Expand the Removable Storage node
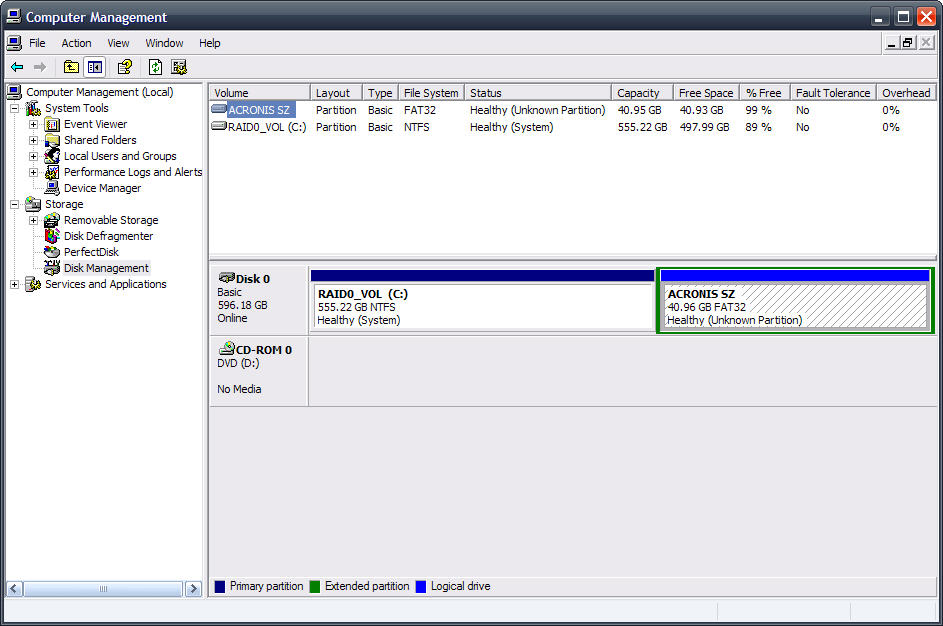Image resolution: width=943 pixels, height=626 pixels. (34, 221)
